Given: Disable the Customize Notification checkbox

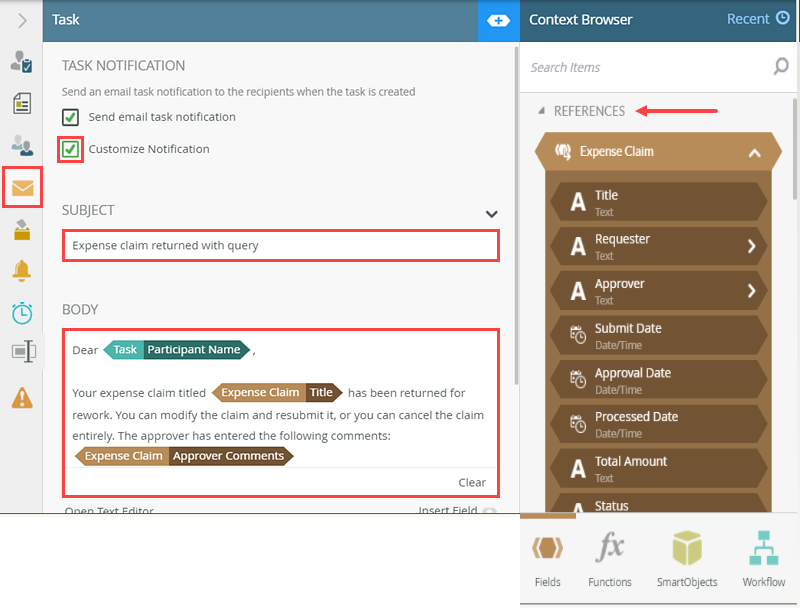Looking at the screenshot, I should click(69, 147).
